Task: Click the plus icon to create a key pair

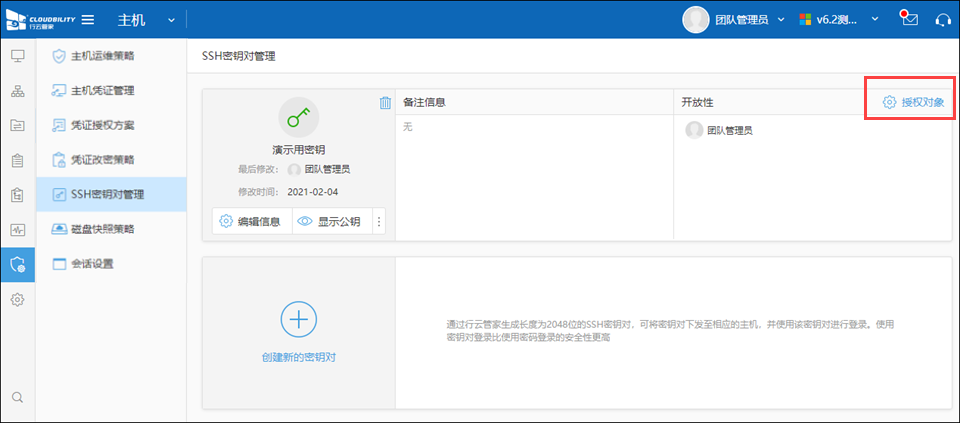Action: pyautogui.click(x=297, y=320)
